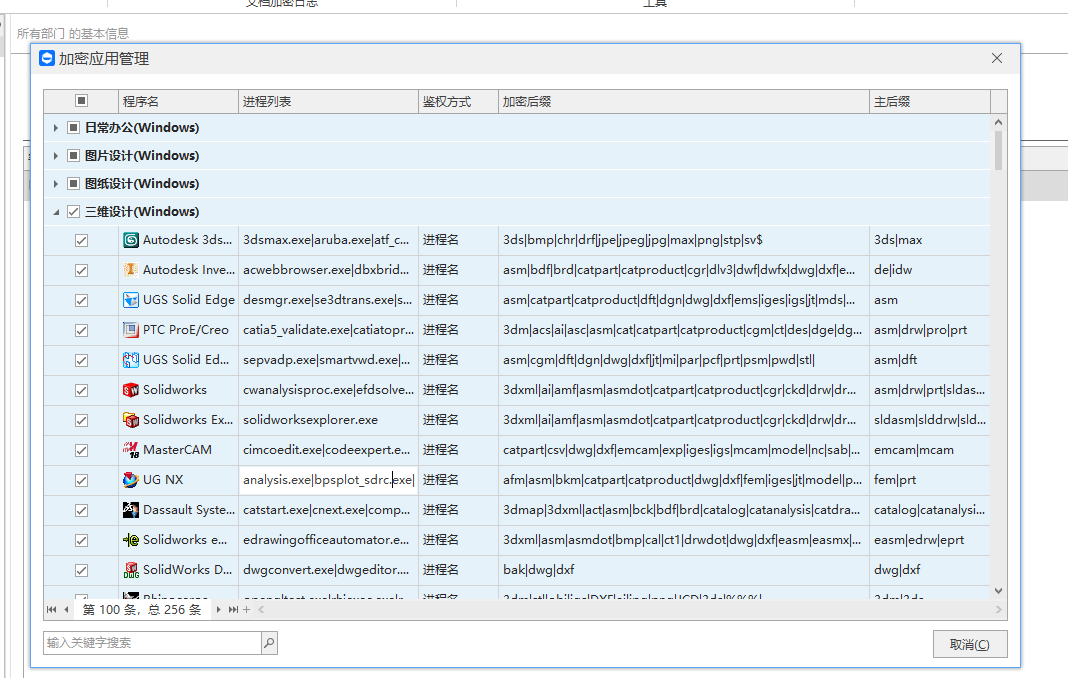Click the dwg|dxf main suffix cell
1068x678 pixels.
(930, 570)
